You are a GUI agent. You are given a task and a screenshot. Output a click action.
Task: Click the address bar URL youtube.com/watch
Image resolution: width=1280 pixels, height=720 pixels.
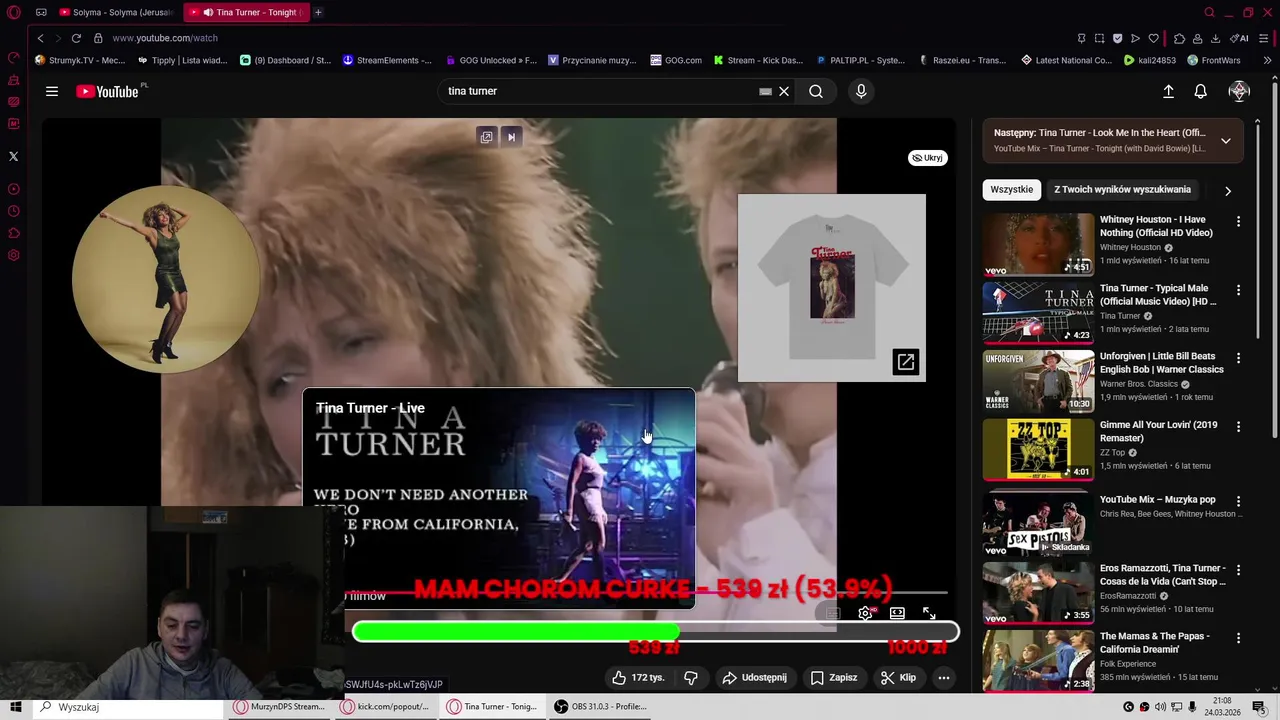165,38
